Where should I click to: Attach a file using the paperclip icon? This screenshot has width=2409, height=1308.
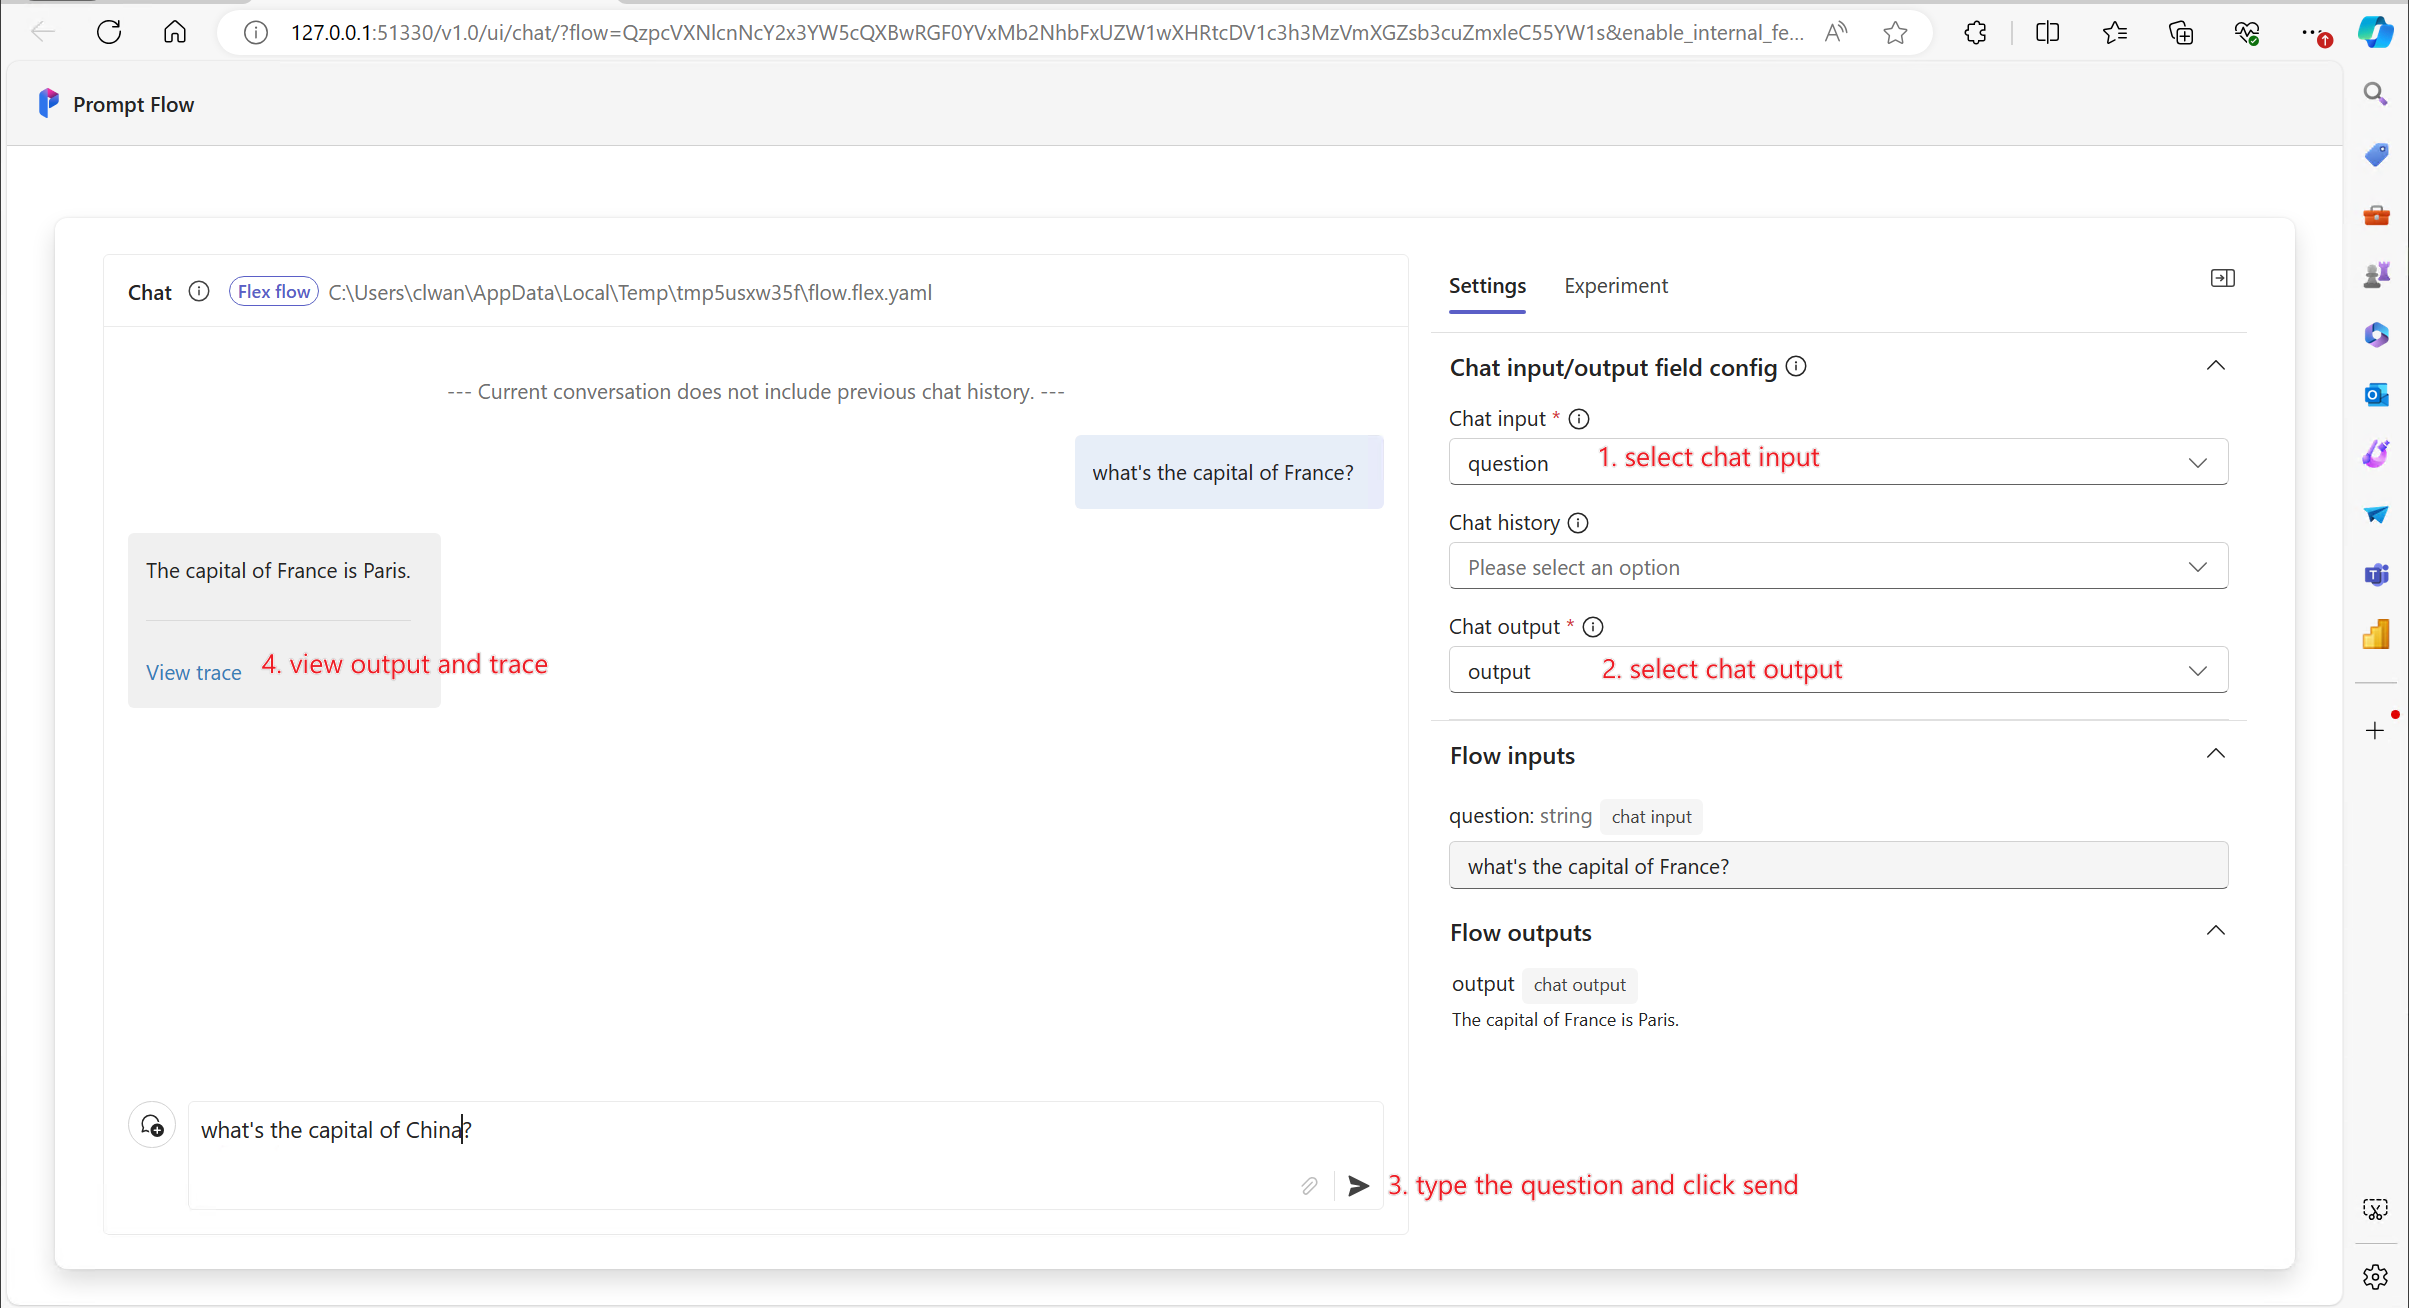click(1310, 1186)
